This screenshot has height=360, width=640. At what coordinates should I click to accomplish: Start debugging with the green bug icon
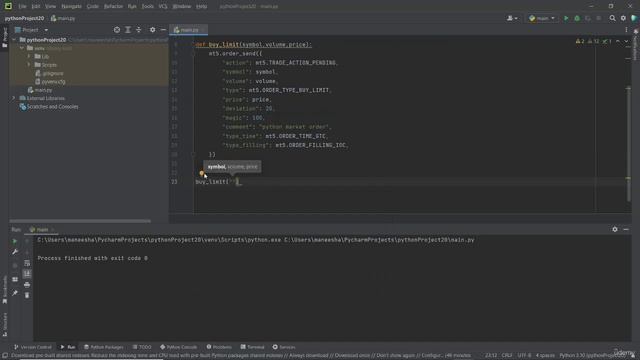(577, 18)
